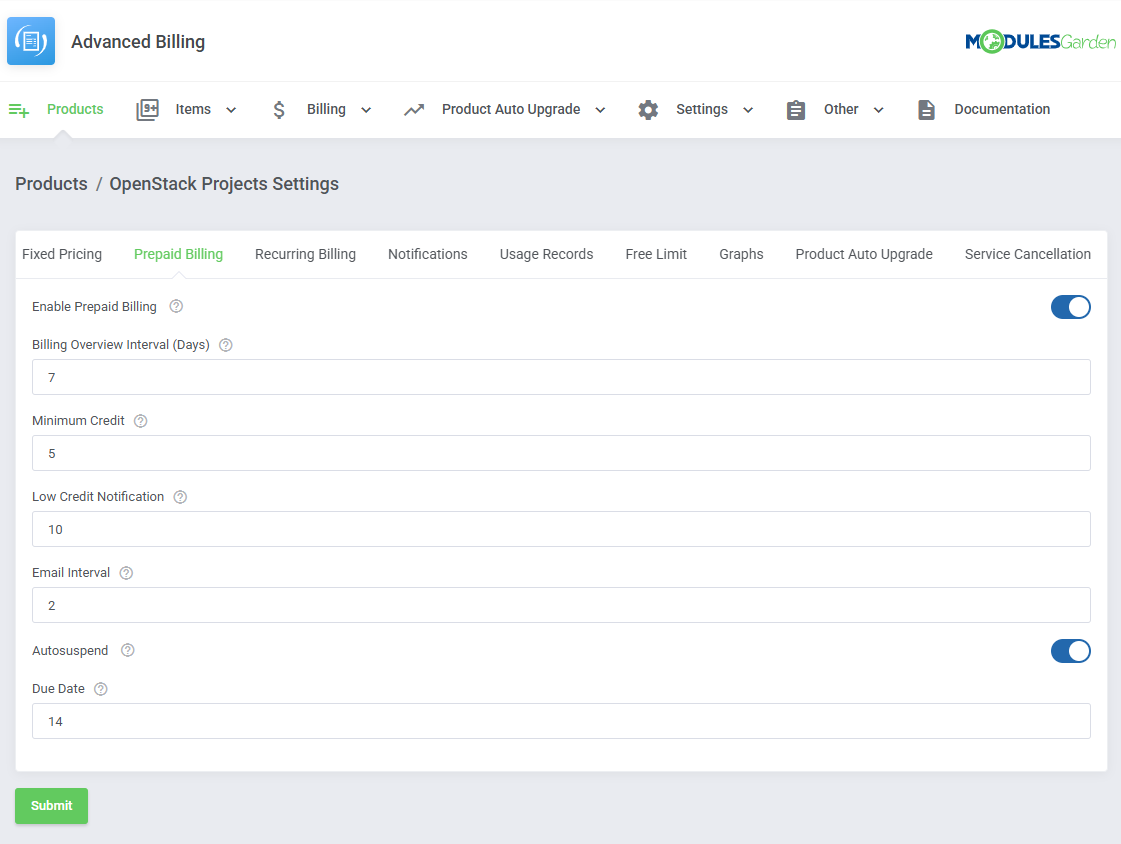Open the Product Auto Upgrade settings tab

(864, 254)
